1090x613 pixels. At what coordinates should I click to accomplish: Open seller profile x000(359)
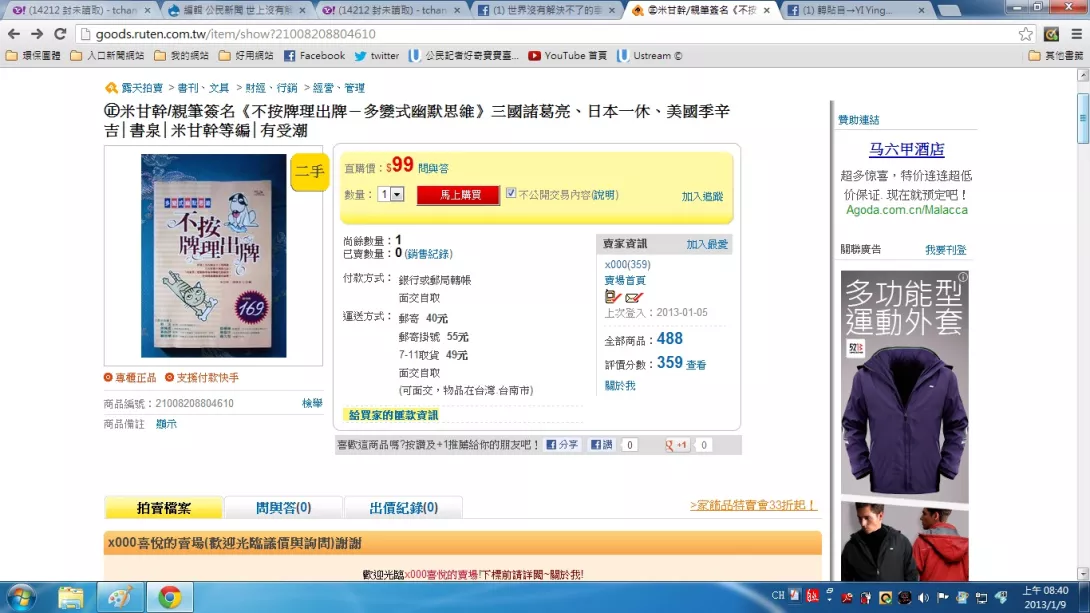coord(628,264)
